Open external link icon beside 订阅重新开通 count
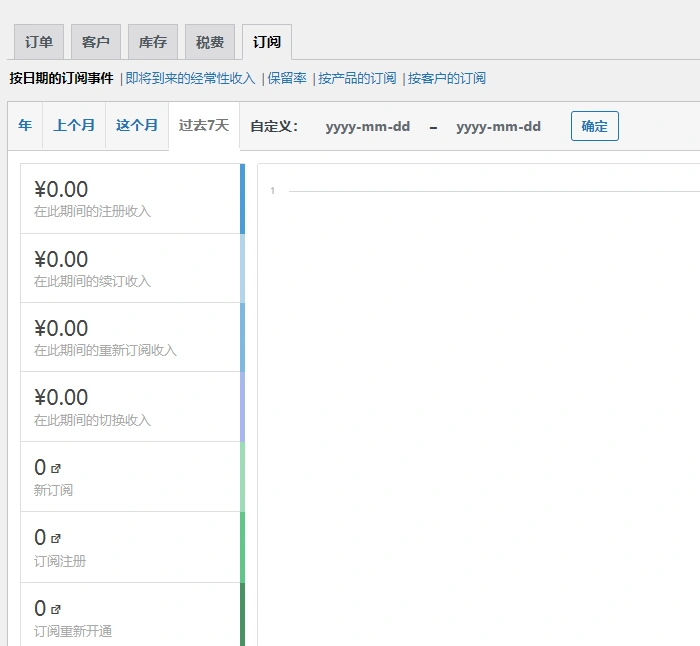This screenshot has height=646, width=700. pyautogui.click(x=56, y=609)
